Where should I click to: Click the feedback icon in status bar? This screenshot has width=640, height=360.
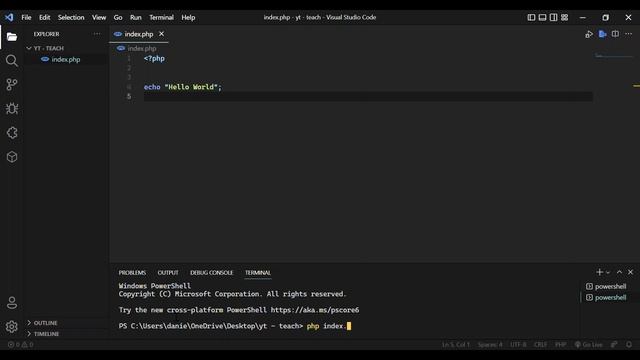click(614, 344)
